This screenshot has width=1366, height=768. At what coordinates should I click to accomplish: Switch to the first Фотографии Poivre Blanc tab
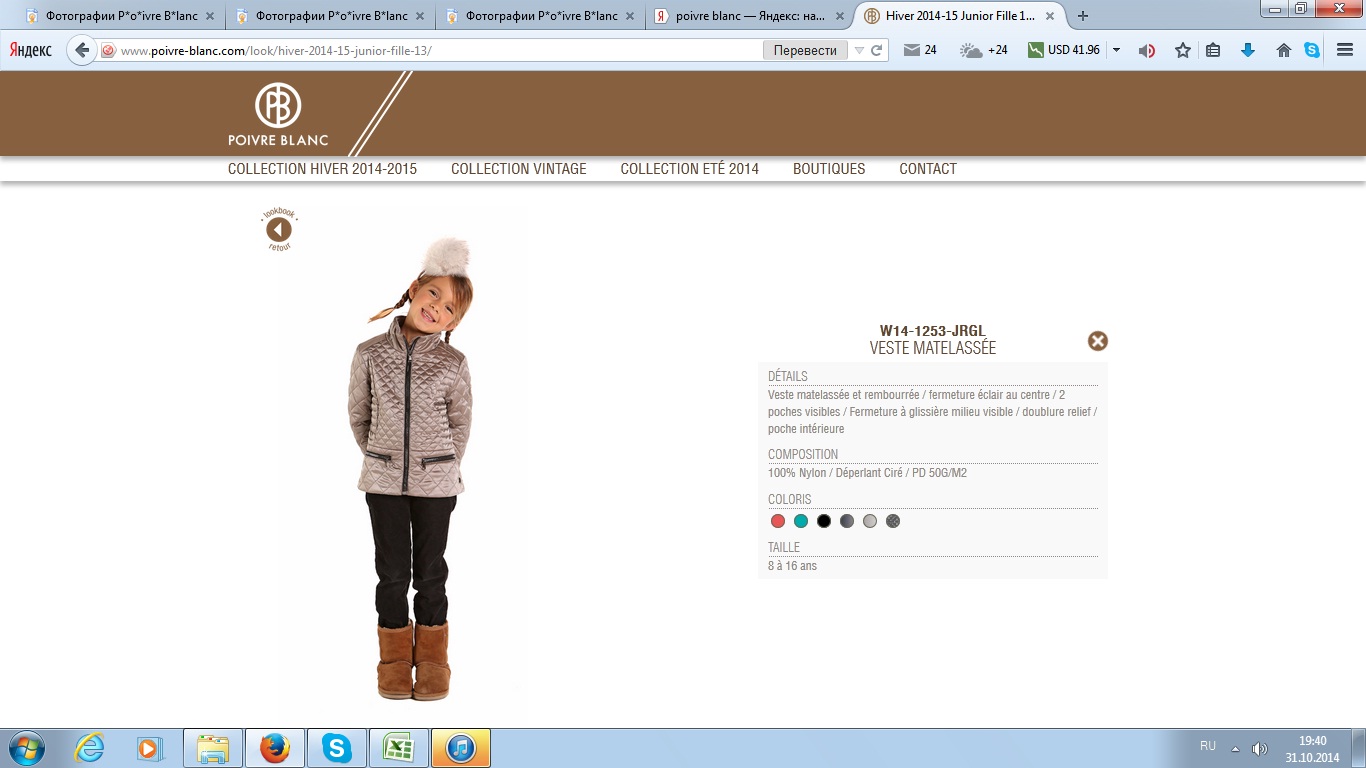point(120,16)
